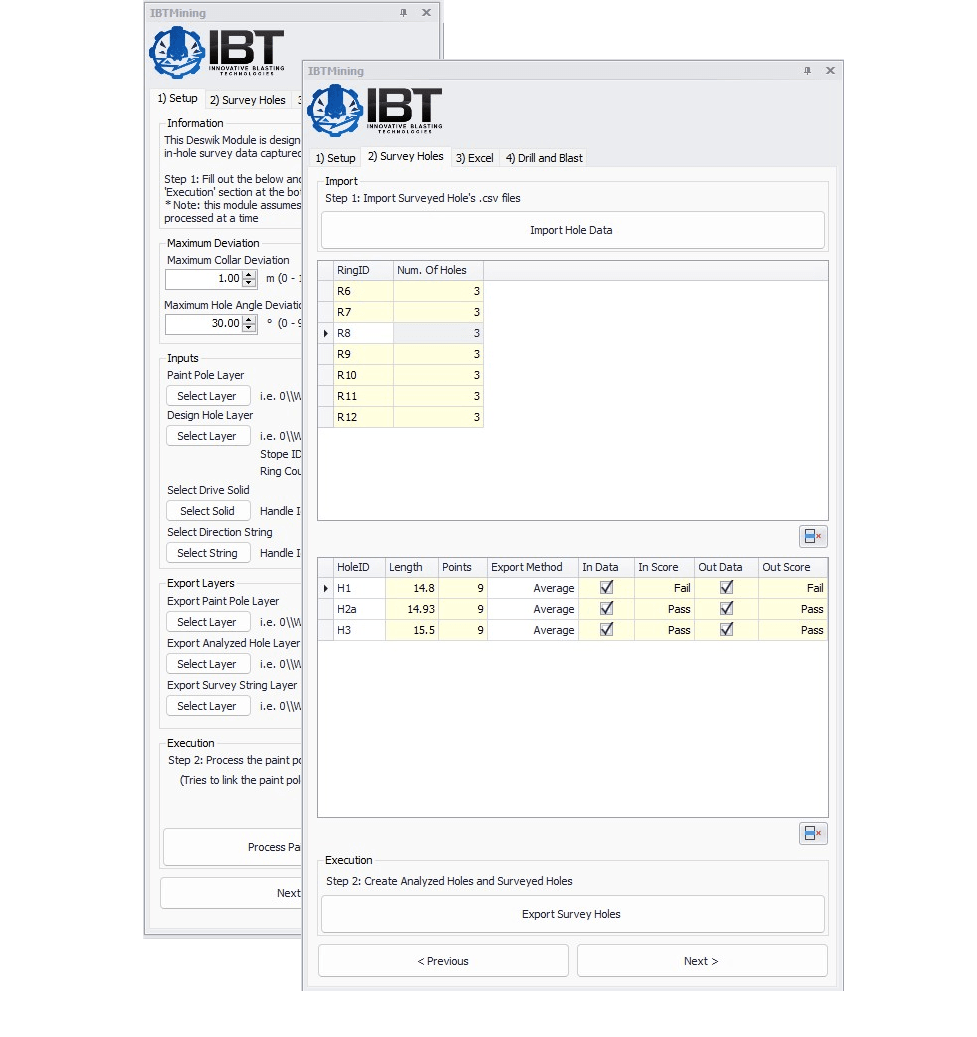Select the row indicator arrow beside ring R8

click(325, 333)
